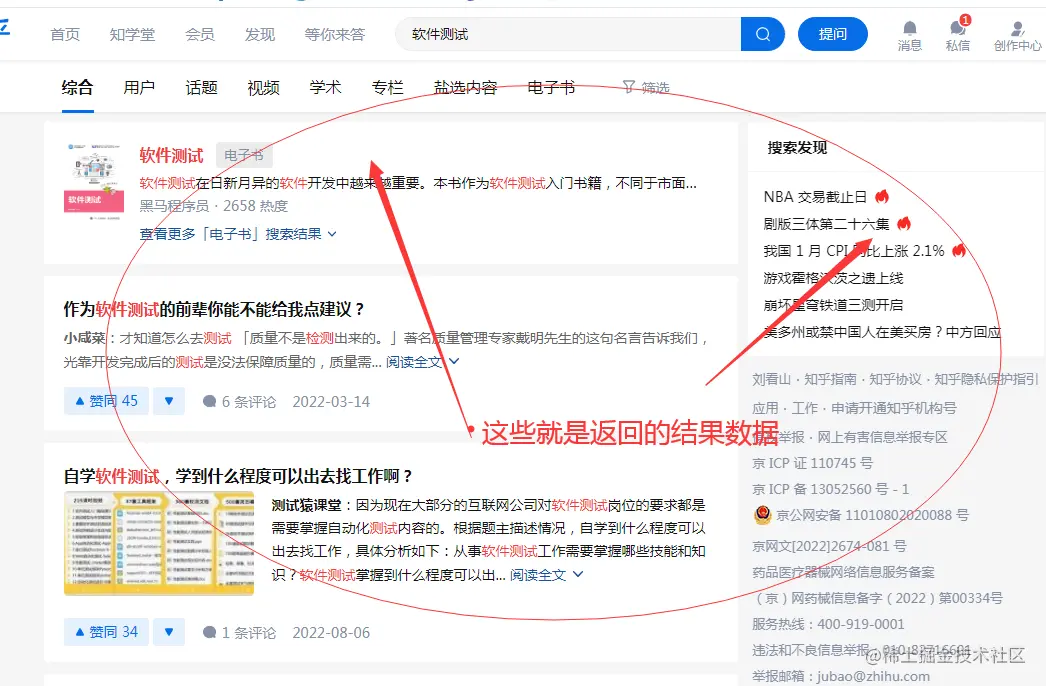
Task: Click the Zhihu logo at top left
Action: point(5,27)
